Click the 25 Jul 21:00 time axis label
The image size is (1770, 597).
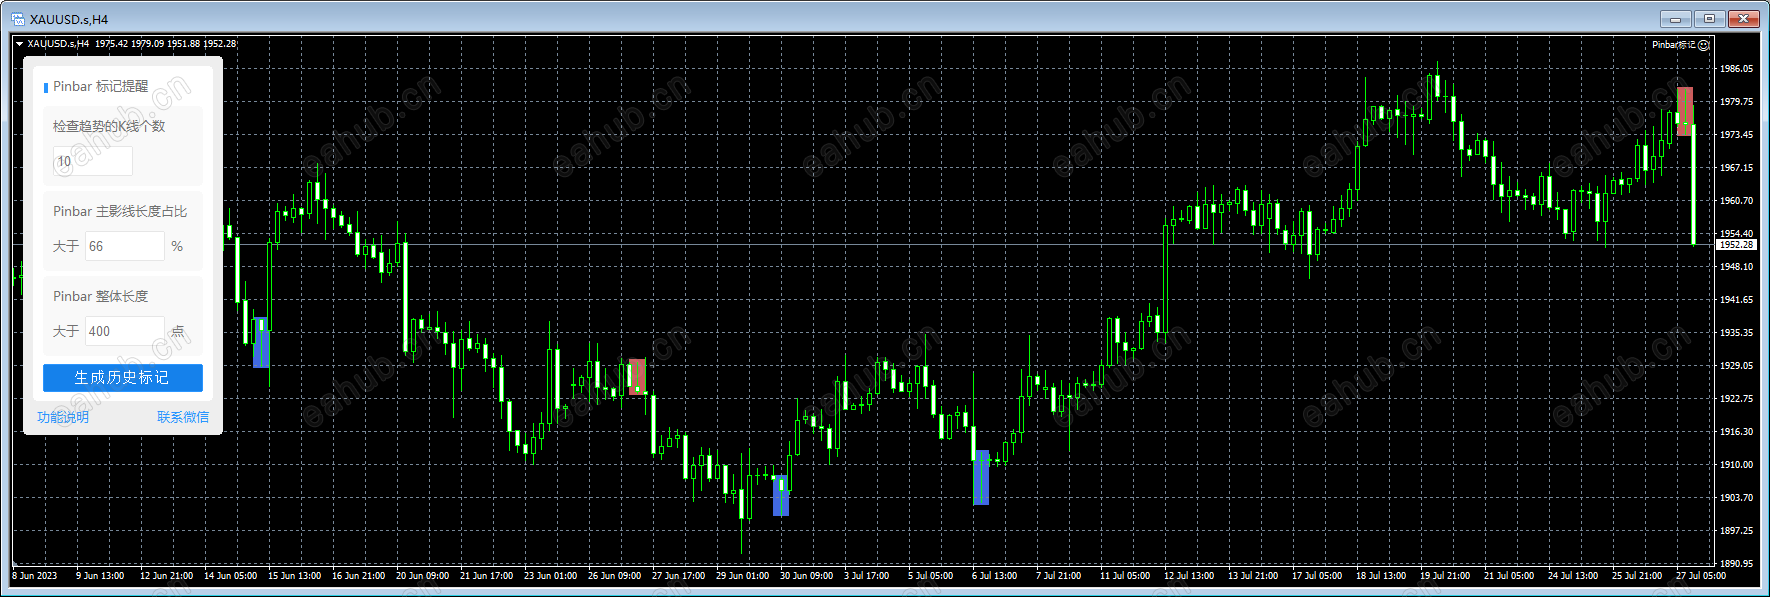click(1637, 576)
